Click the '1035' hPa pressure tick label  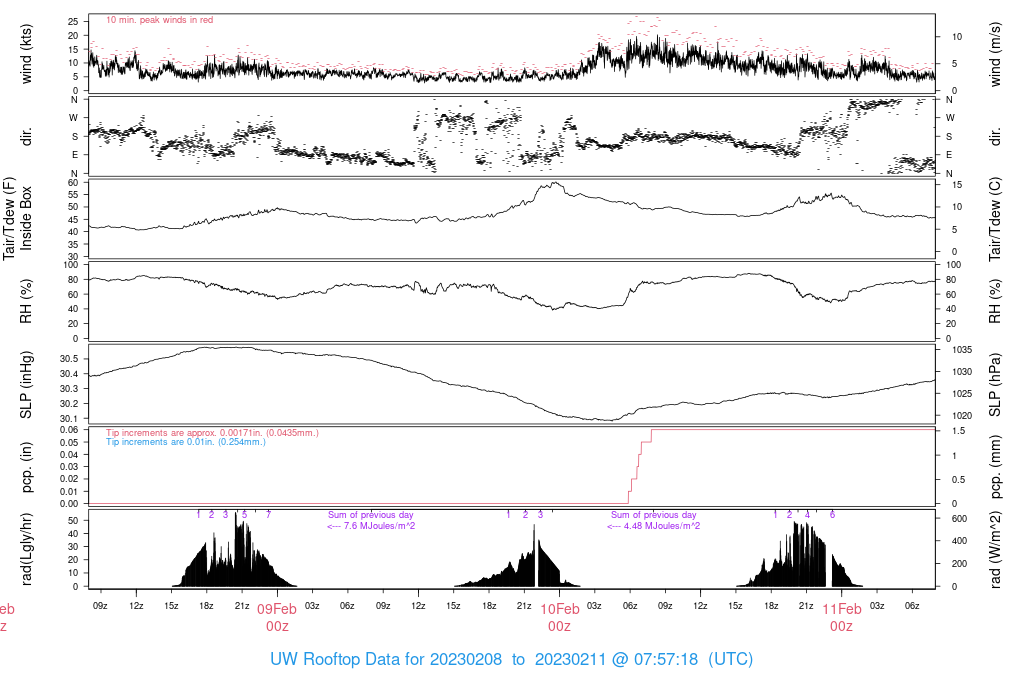[x=962, y=350]
